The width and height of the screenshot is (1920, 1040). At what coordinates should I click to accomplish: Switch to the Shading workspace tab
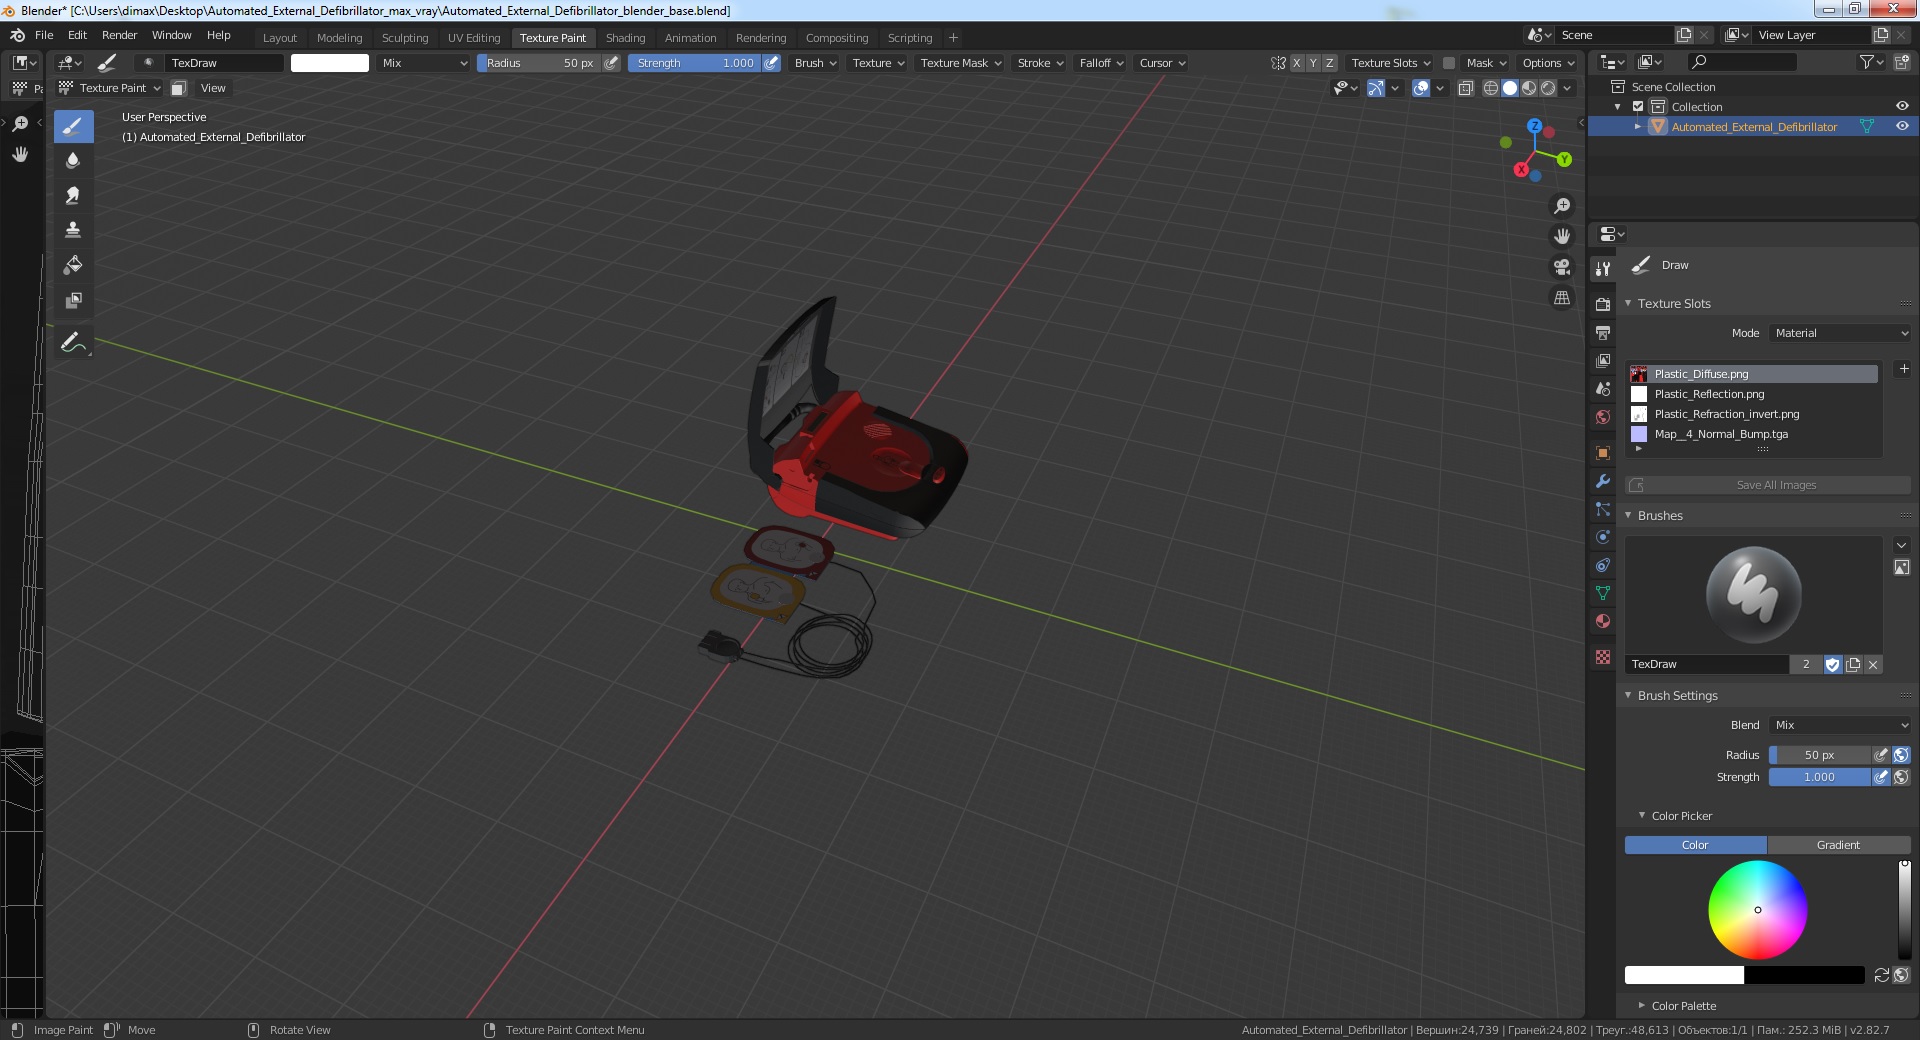click(625, 38)
